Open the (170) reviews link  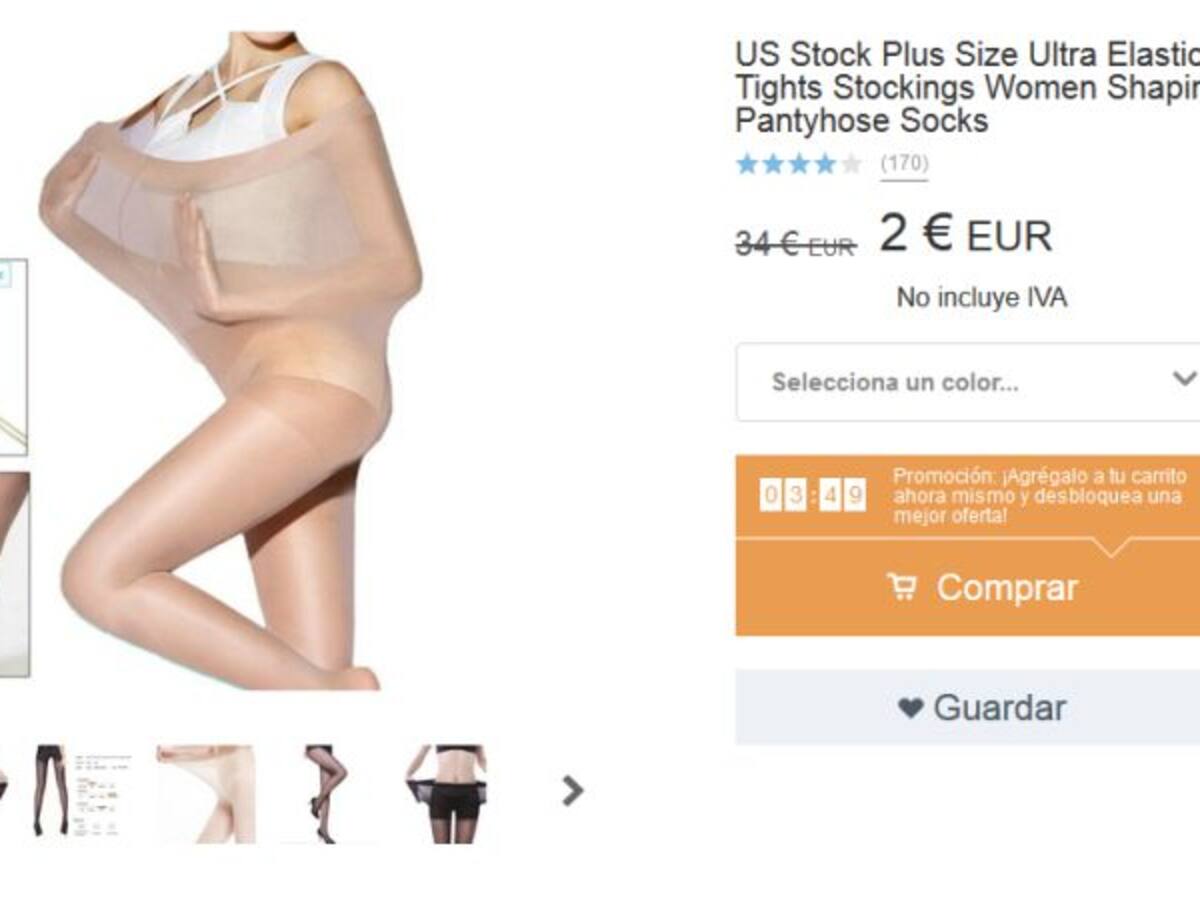click(904, 163)
